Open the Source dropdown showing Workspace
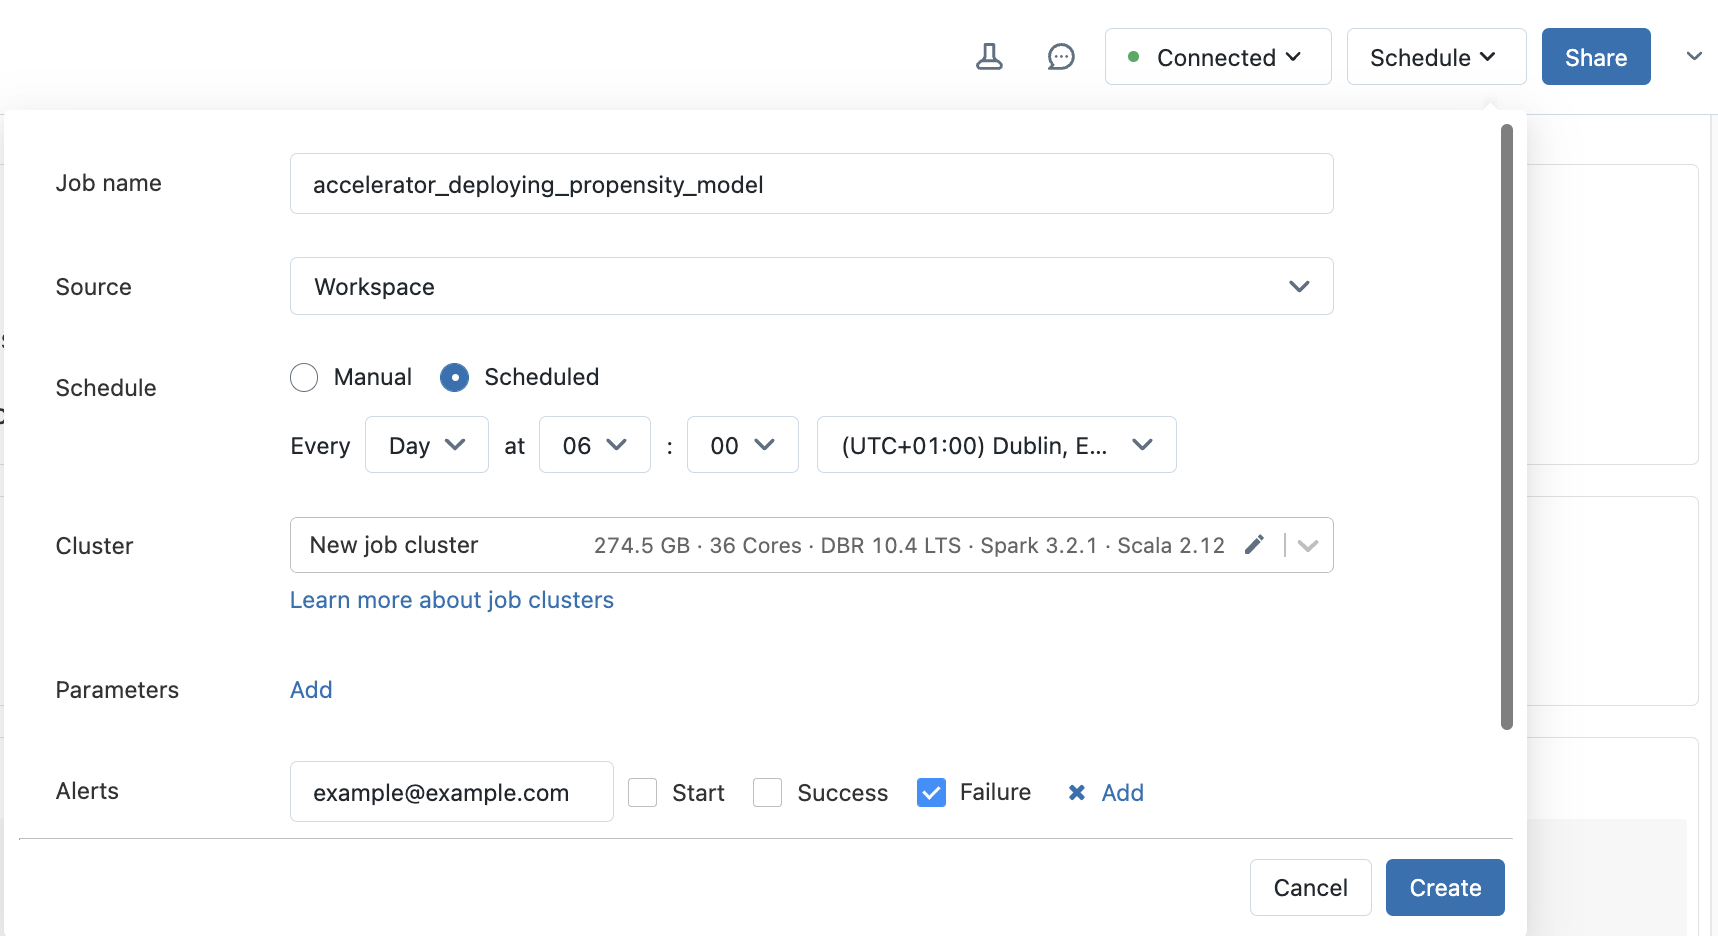 pos(811,286)
